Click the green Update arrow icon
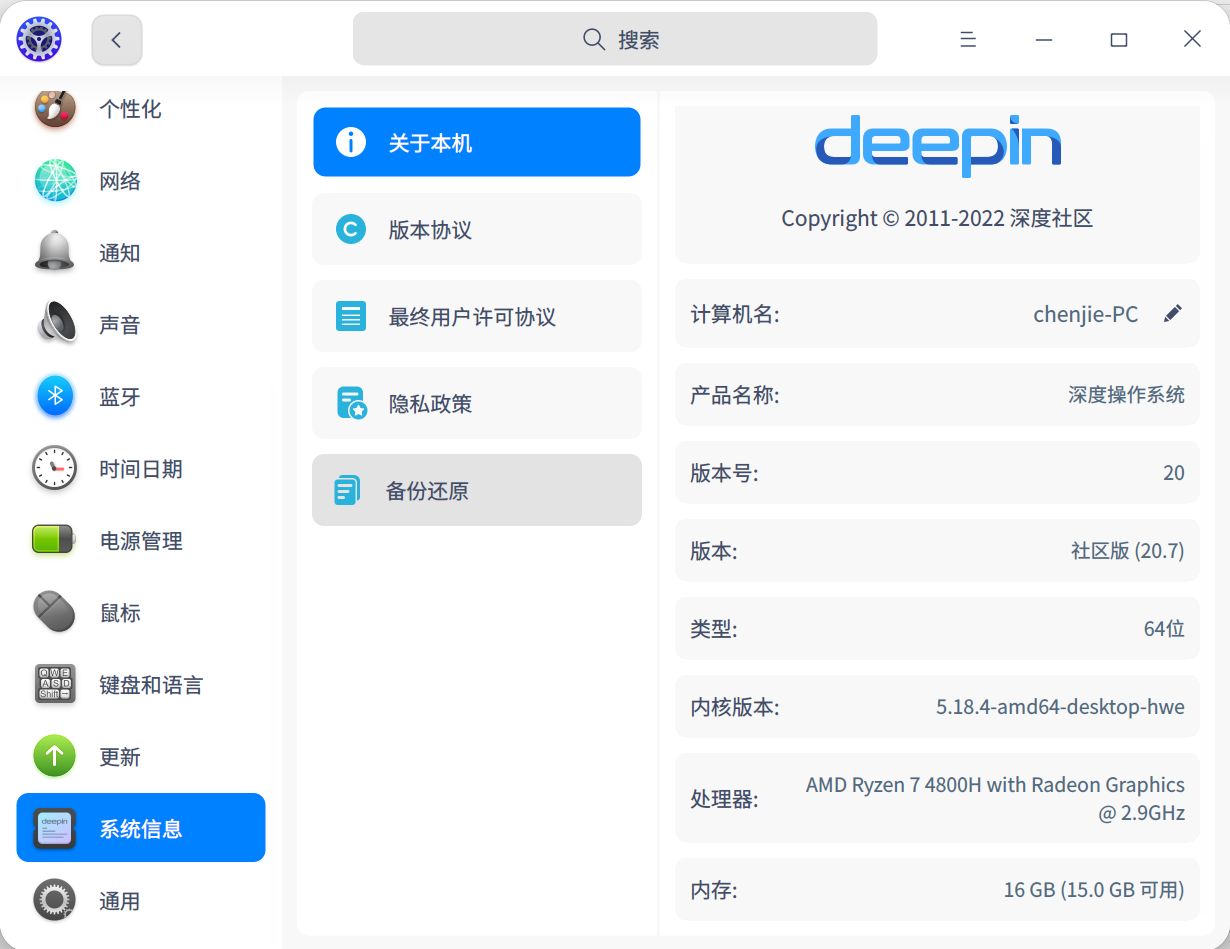Screen dimensions: 1230x949 55,757
